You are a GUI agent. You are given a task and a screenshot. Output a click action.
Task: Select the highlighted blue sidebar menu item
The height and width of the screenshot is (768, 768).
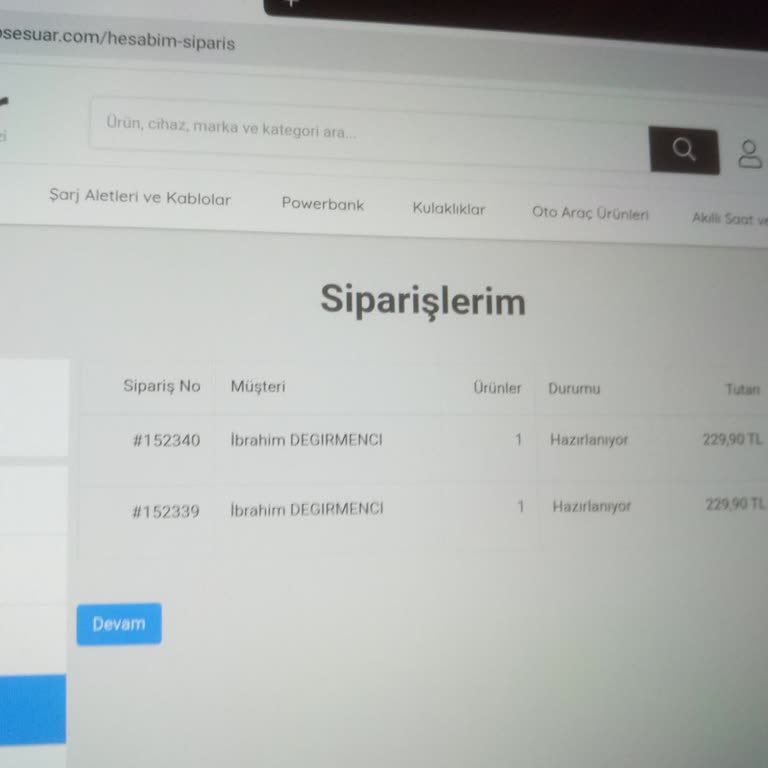click(33, 709)
